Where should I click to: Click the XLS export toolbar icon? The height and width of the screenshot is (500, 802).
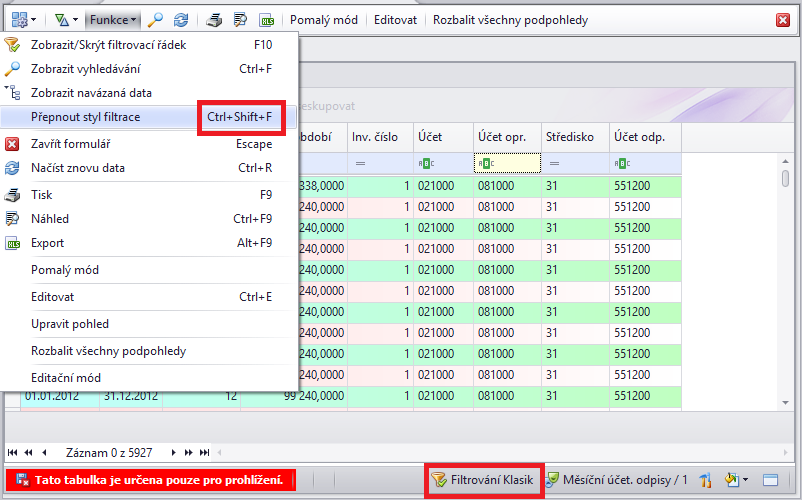tap(267, 20)
